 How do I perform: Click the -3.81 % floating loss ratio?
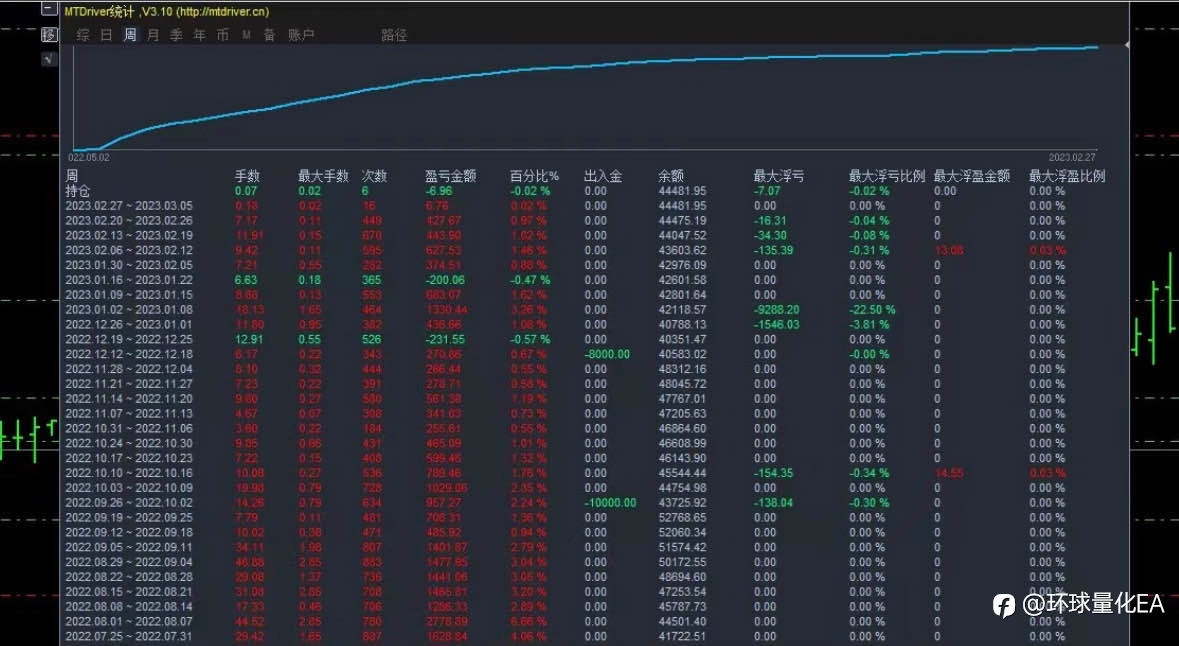[869, 325]
